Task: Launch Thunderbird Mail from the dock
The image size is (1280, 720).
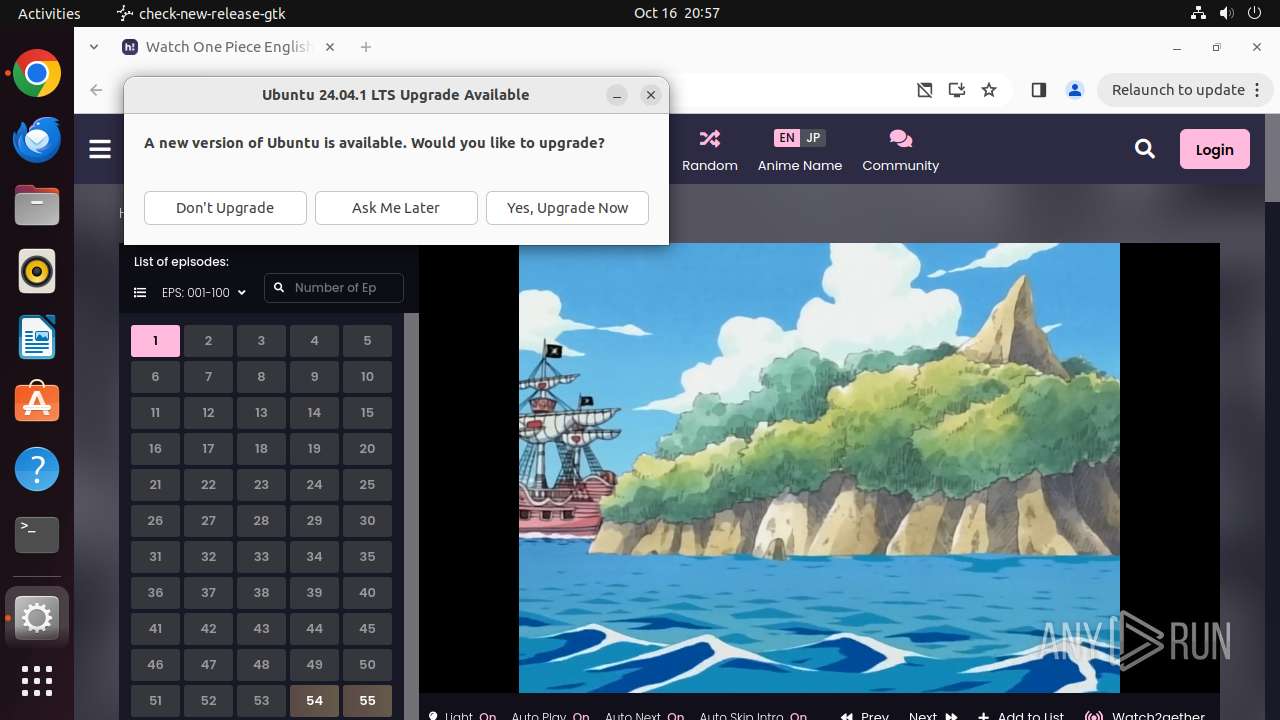Action: point(37,140)
